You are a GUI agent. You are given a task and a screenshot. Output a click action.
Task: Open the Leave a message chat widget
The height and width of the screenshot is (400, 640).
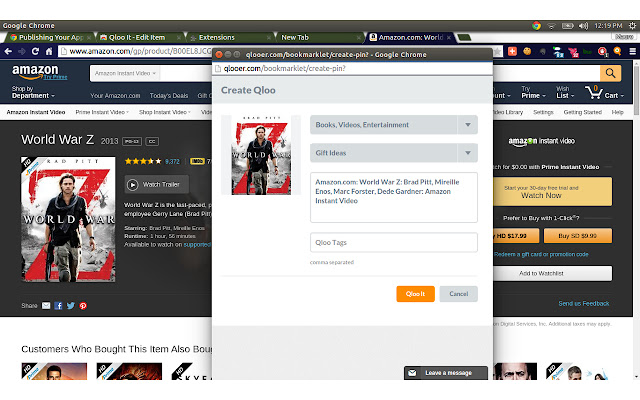pos(446,373)
